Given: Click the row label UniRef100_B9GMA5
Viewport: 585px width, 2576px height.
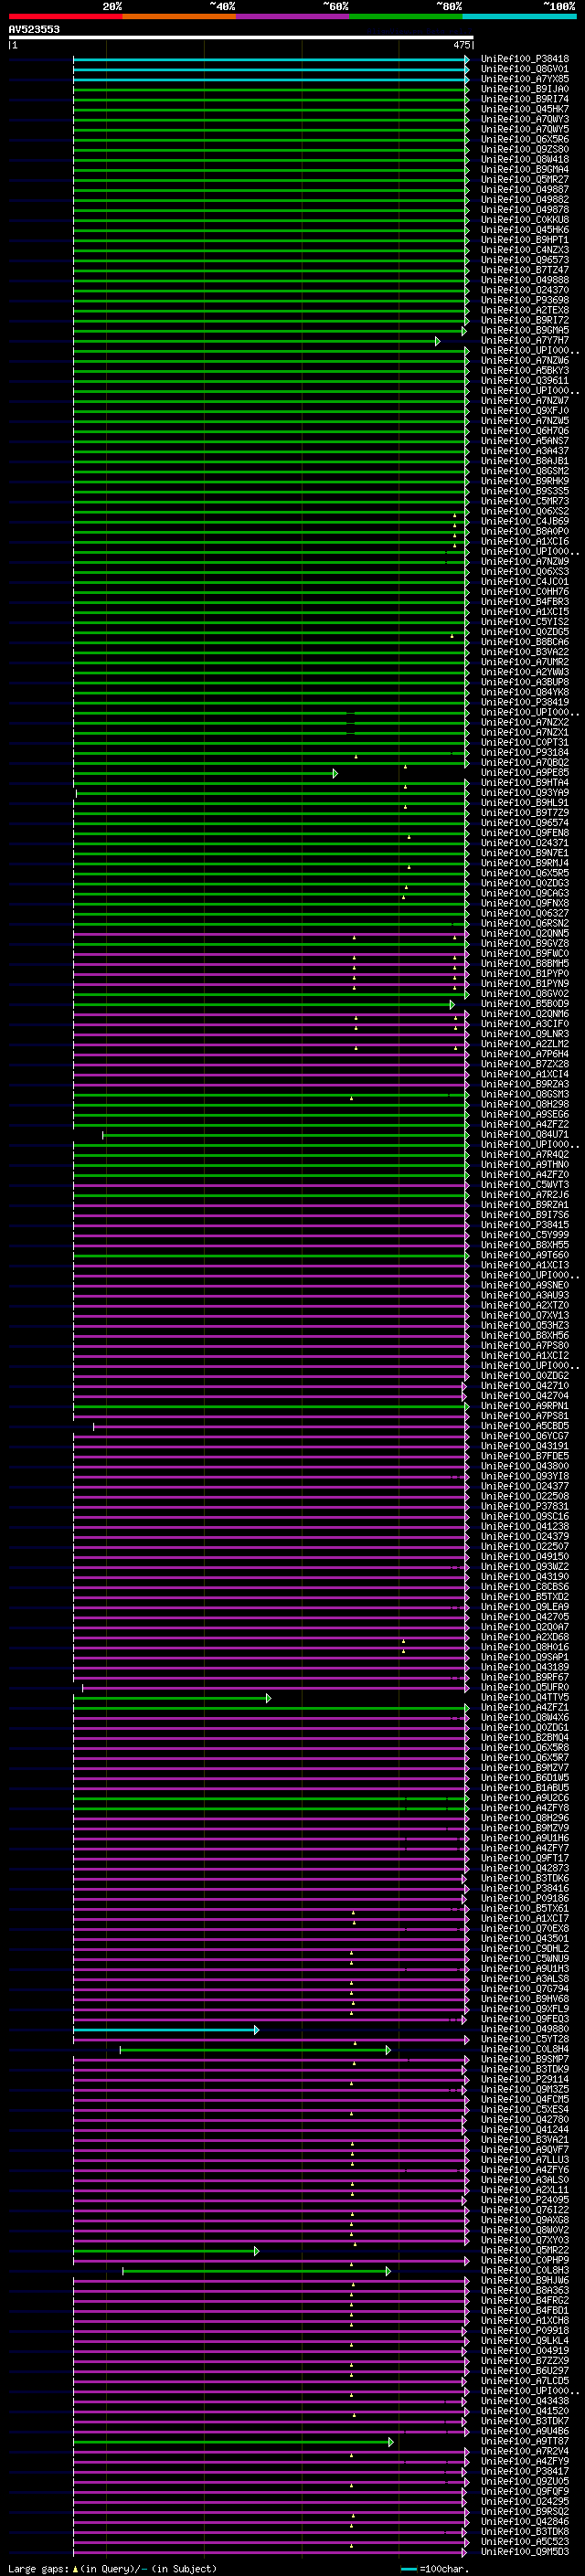Looking at the screenshot, I should point(525,330).
